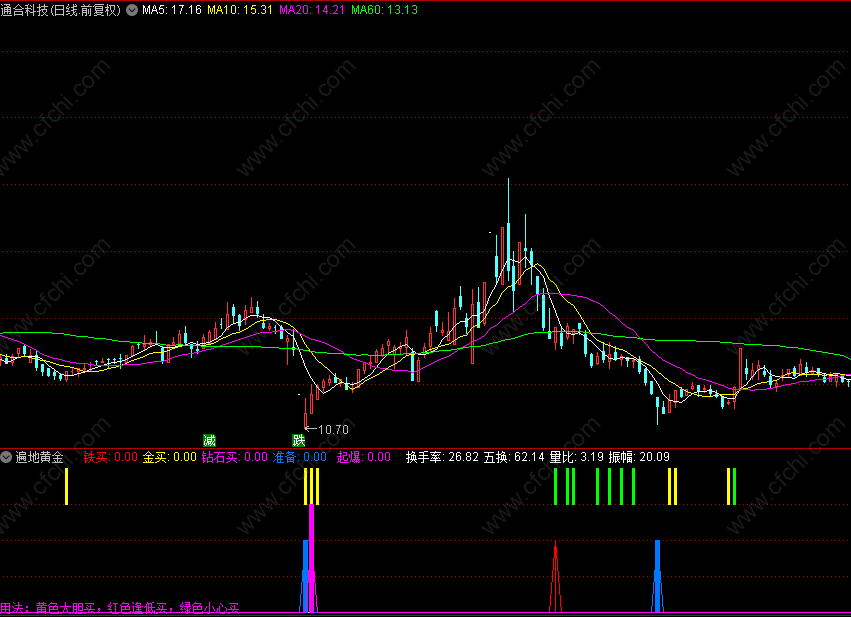Image resolution: width=851 pixels, height=617 pixels.
Task: Click the red 铁买 spike signal
Action: pyautogui.click(x=555, y=576)
